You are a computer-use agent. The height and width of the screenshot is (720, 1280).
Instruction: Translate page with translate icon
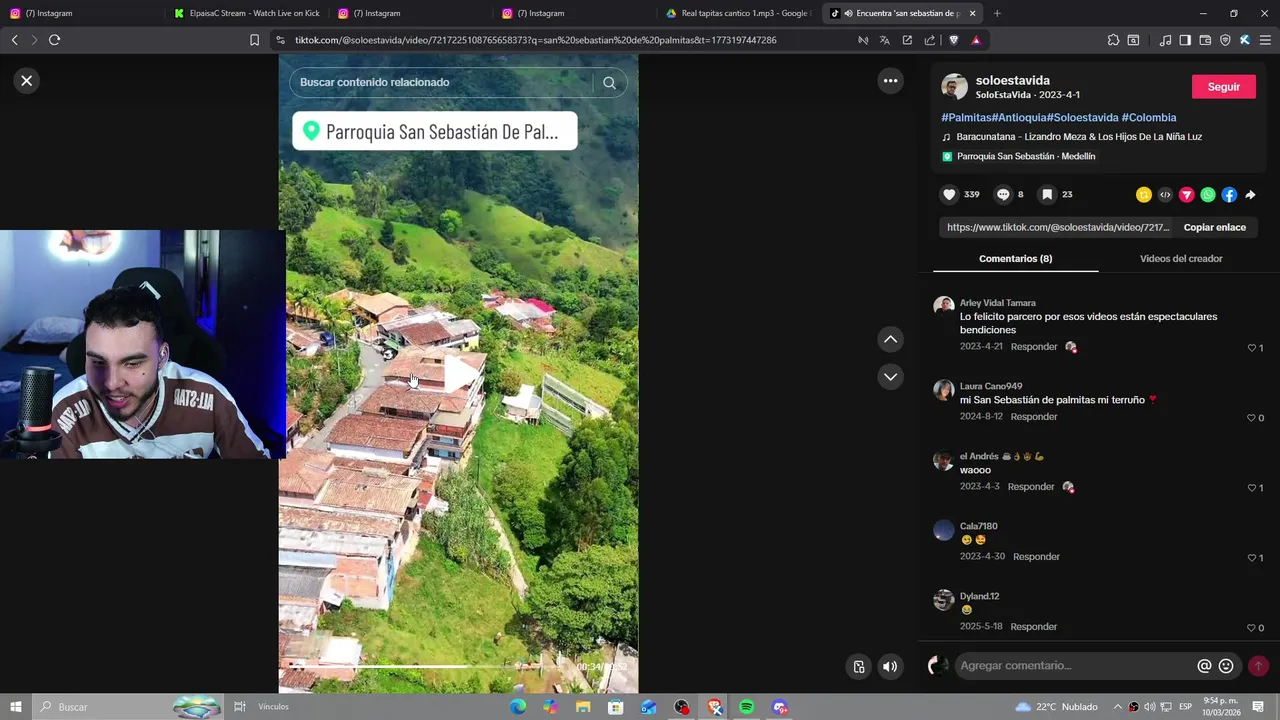coord(885,40)
